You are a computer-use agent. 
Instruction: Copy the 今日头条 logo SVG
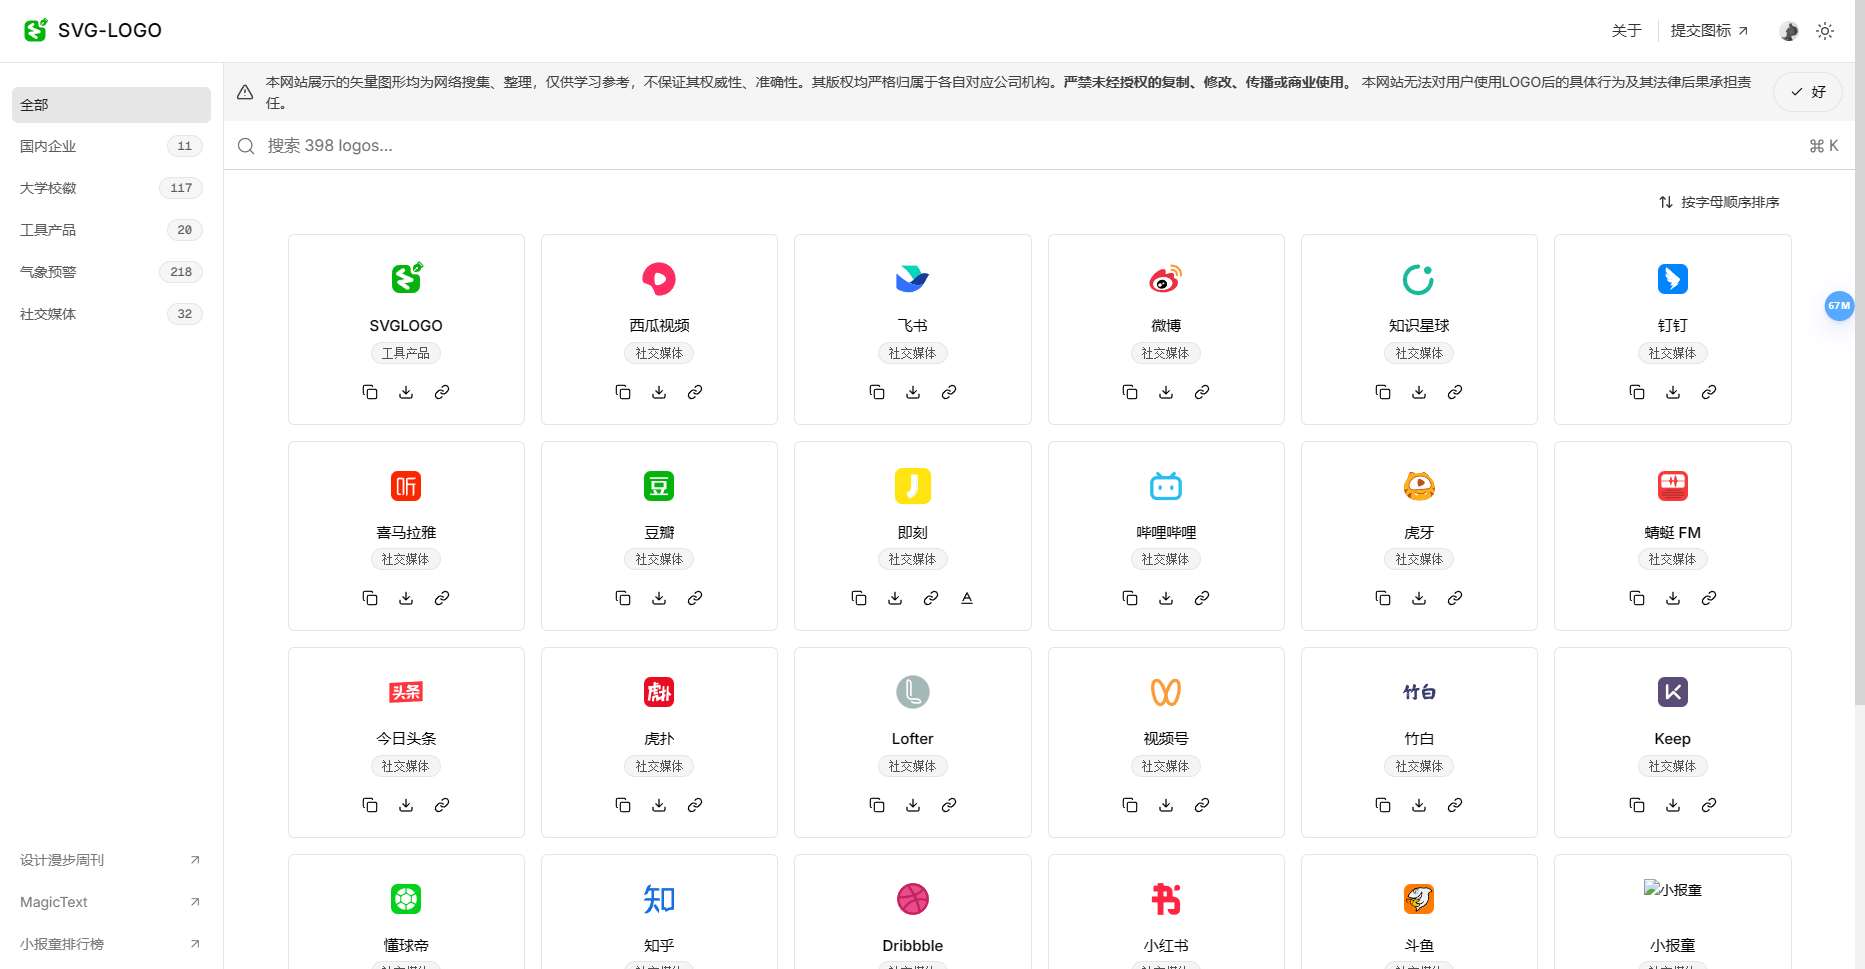click(370, 805)
